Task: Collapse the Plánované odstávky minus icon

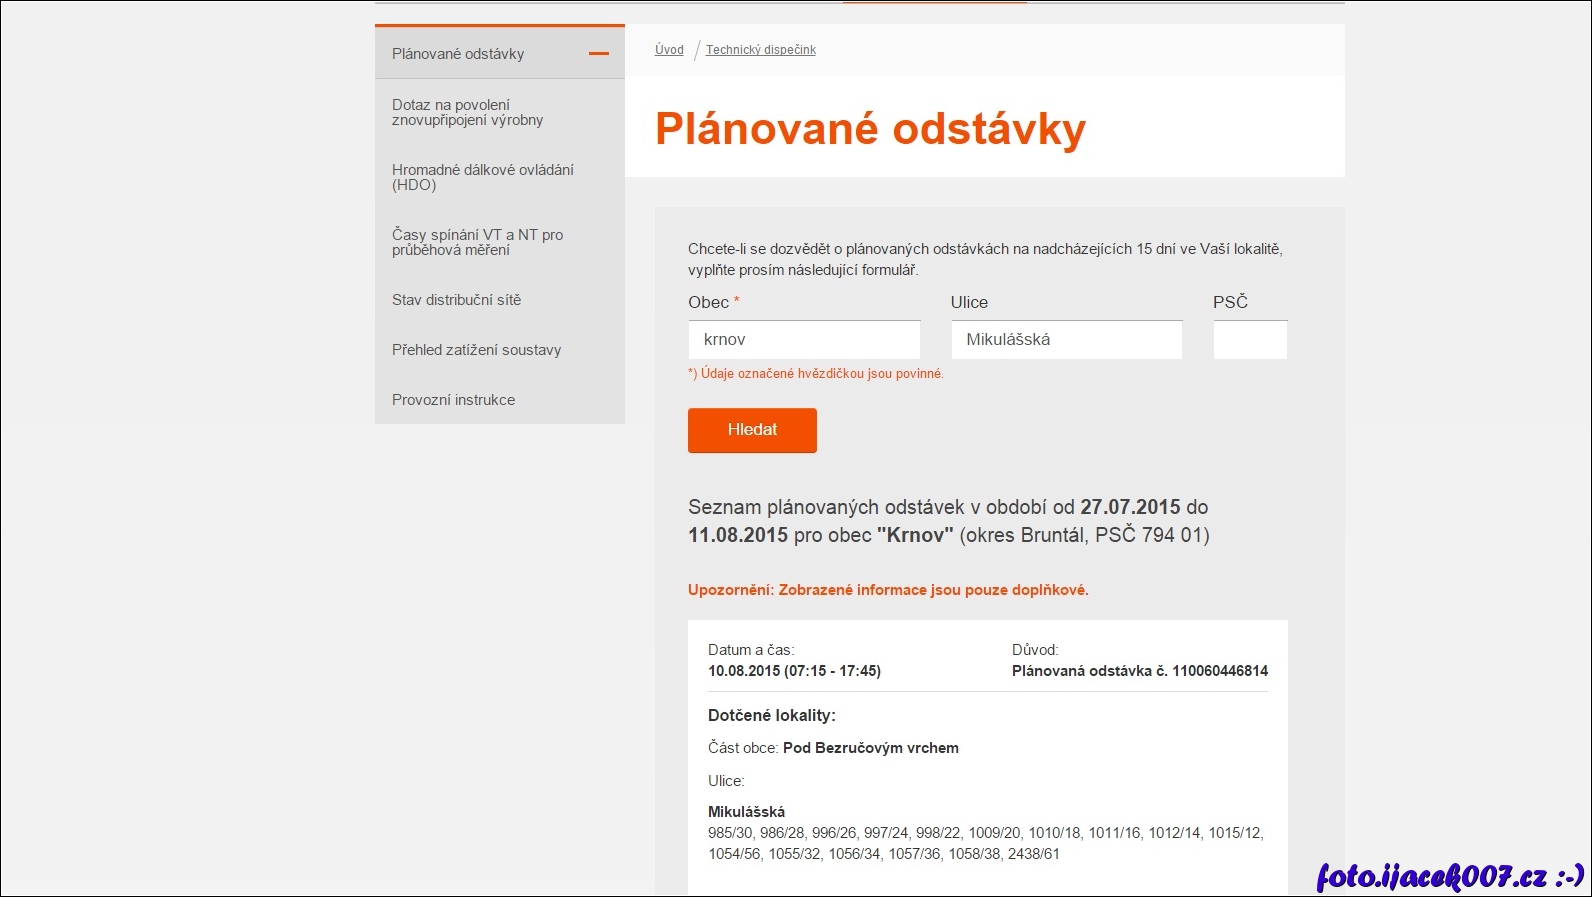Action: coord(598,54)
